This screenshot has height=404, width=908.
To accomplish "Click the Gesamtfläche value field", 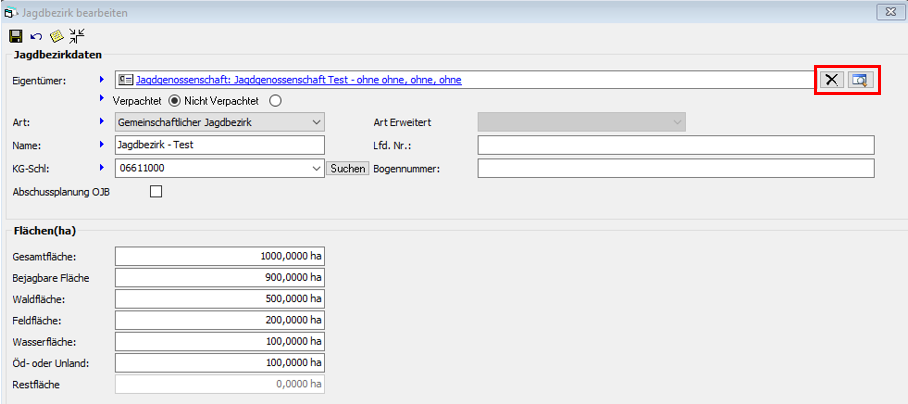I will coord(220,257).
